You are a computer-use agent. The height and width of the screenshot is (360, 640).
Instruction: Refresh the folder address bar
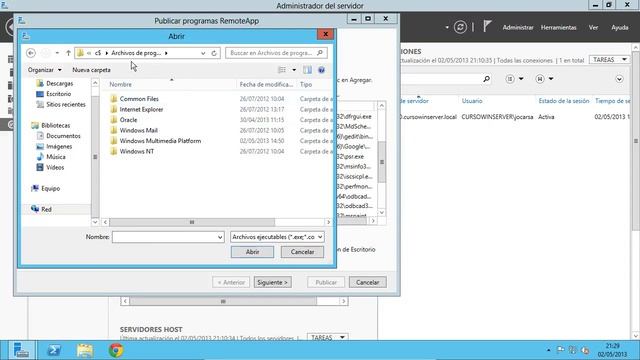pyautogui.click(x=214, y=53)
